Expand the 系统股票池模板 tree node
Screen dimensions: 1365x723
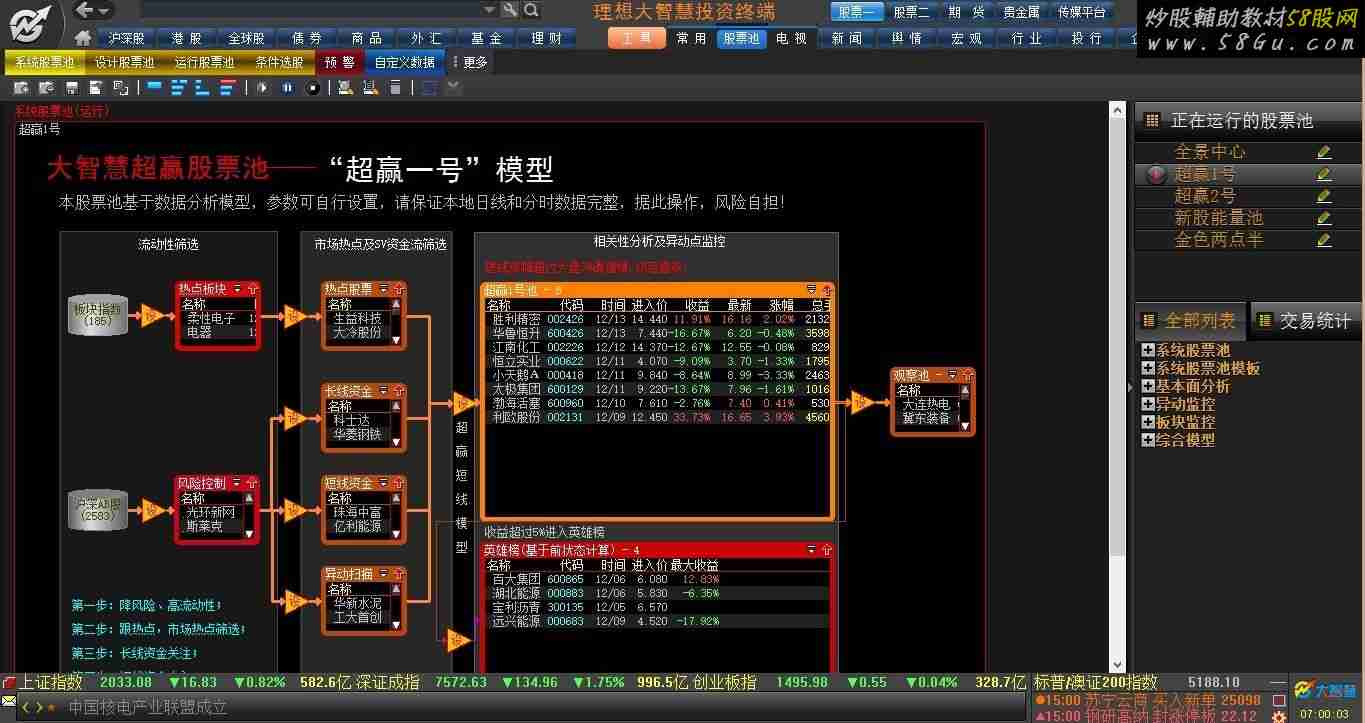pos(1148,368)
